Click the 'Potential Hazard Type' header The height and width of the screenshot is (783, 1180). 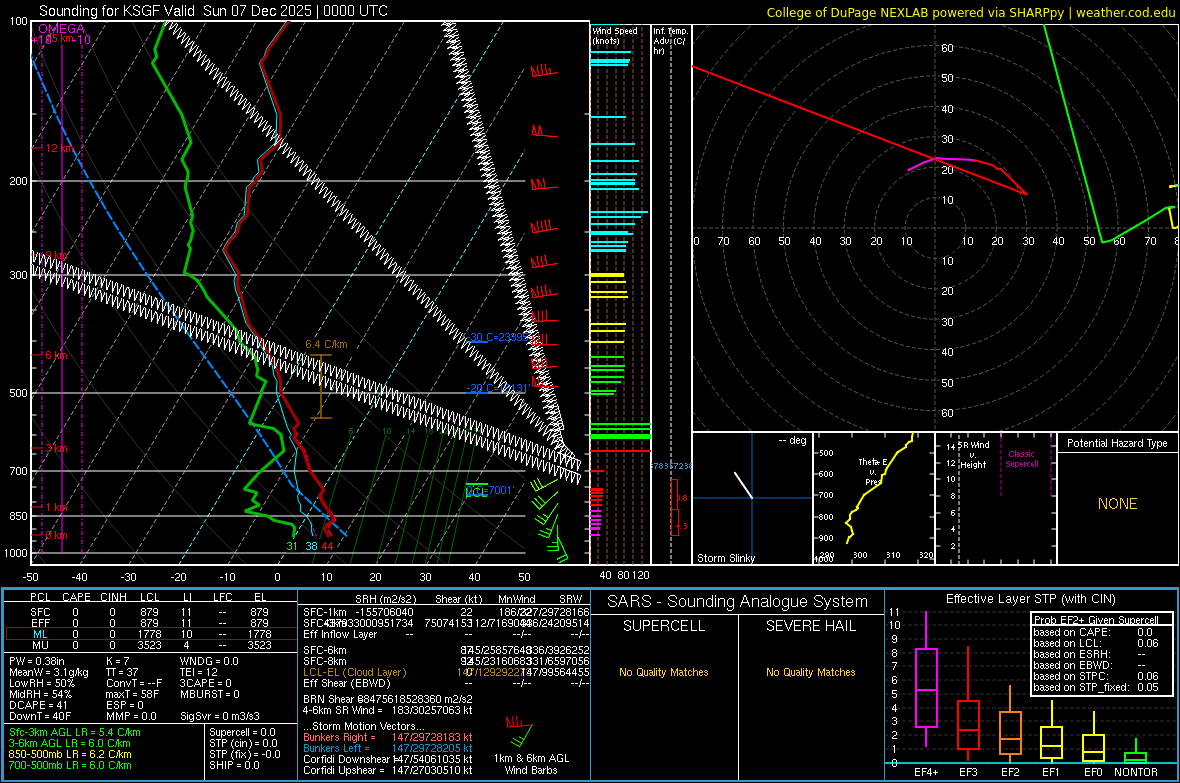point(1117,443)
